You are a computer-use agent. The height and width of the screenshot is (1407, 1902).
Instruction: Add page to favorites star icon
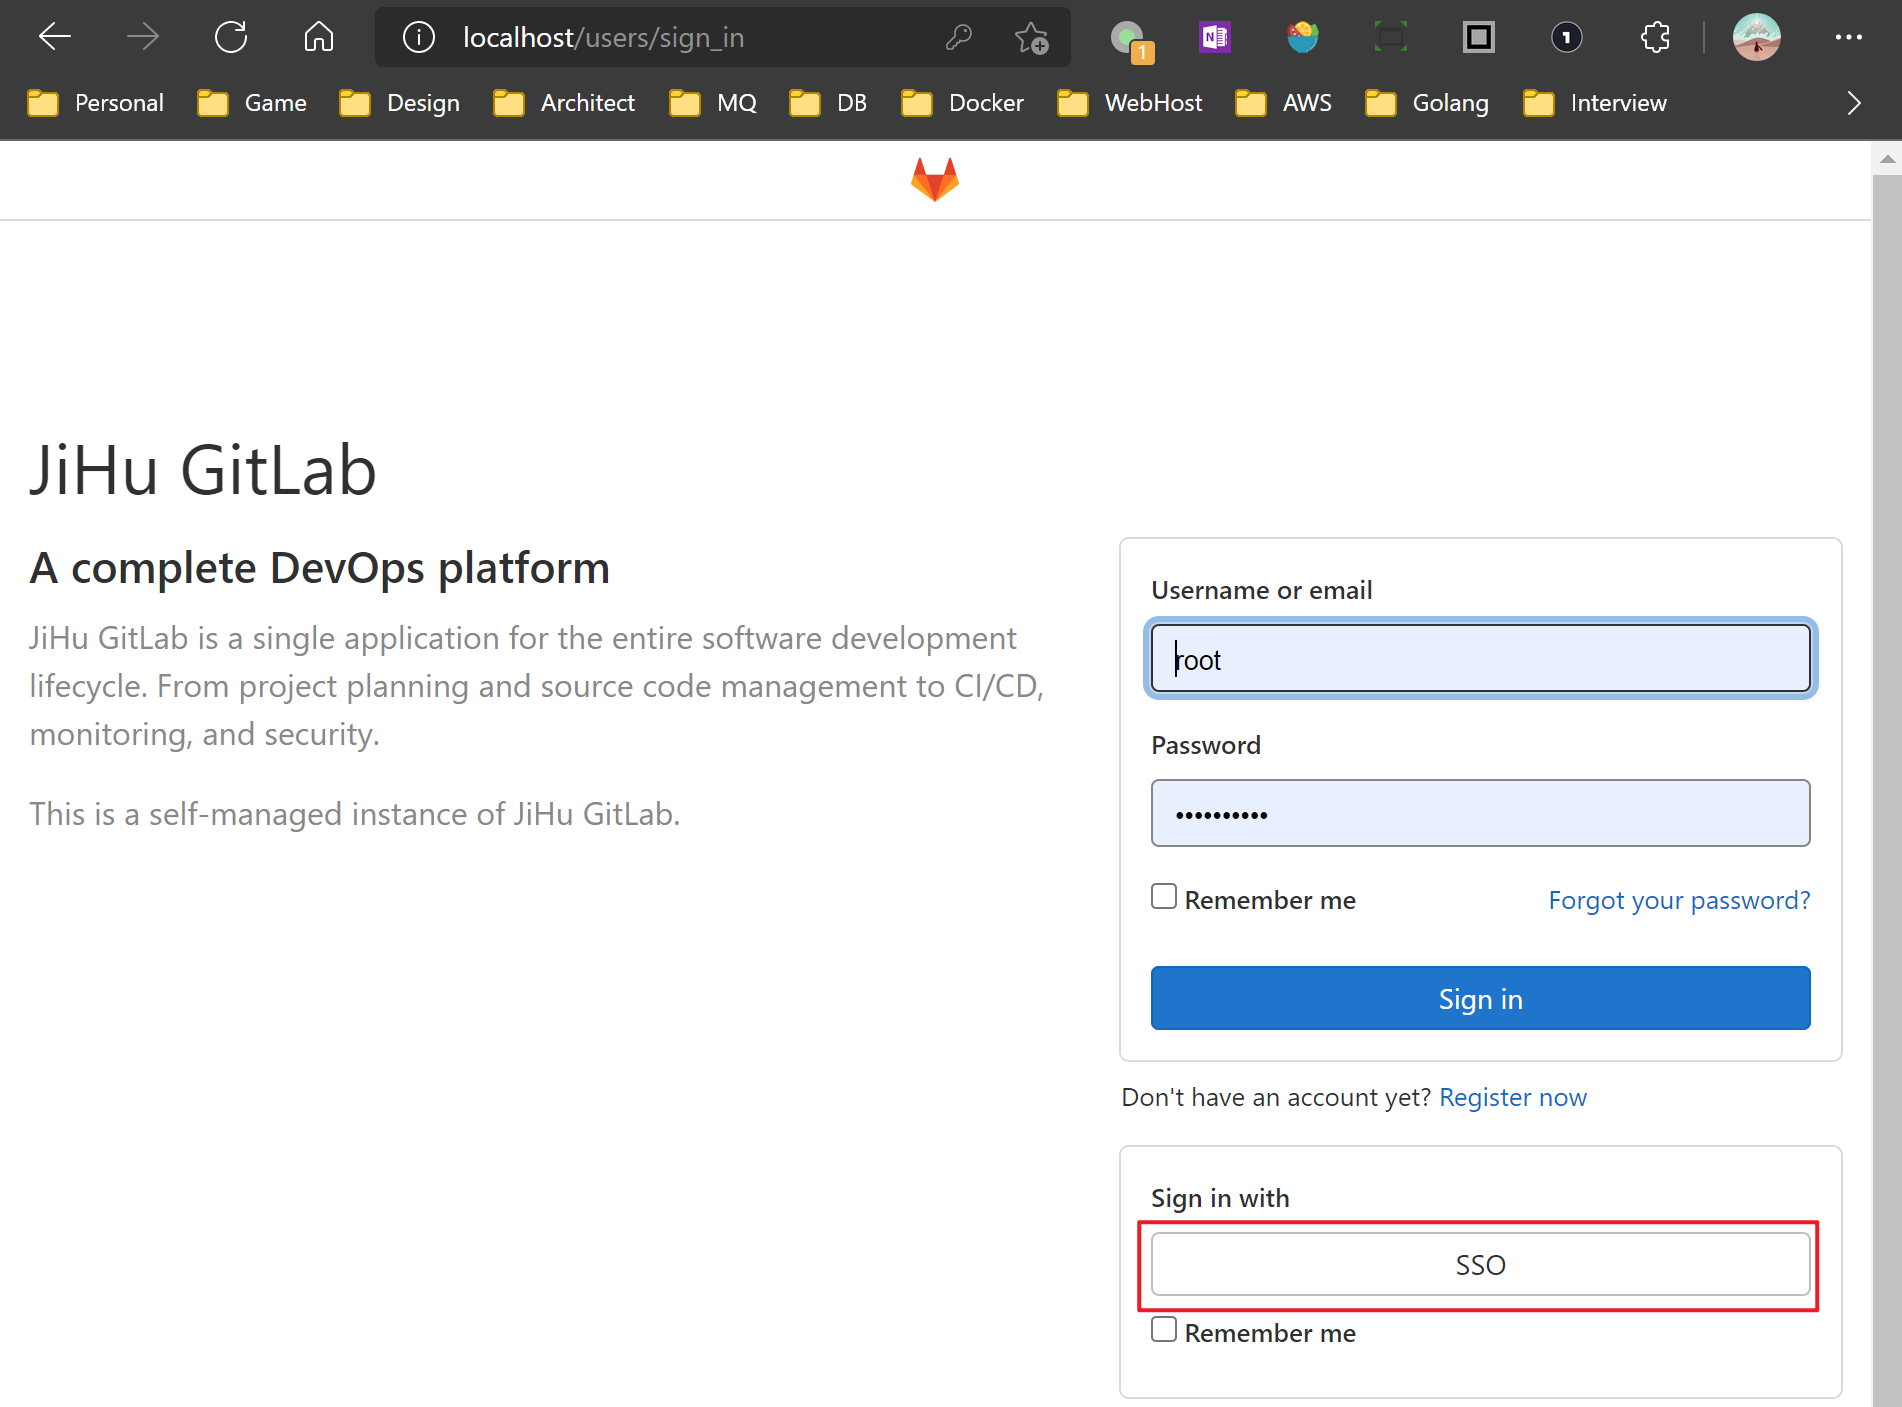(1031, 38)
